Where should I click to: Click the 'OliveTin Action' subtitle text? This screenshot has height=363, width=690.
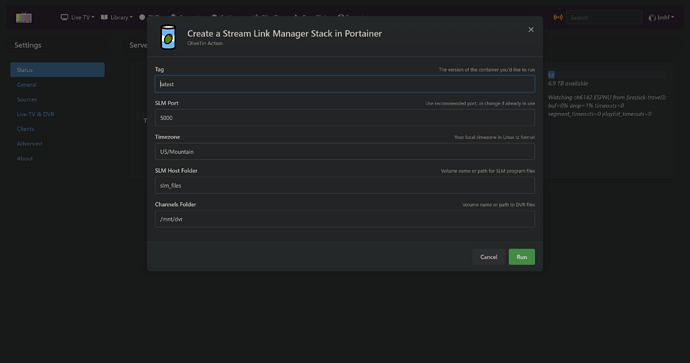(x=205, y=43)
